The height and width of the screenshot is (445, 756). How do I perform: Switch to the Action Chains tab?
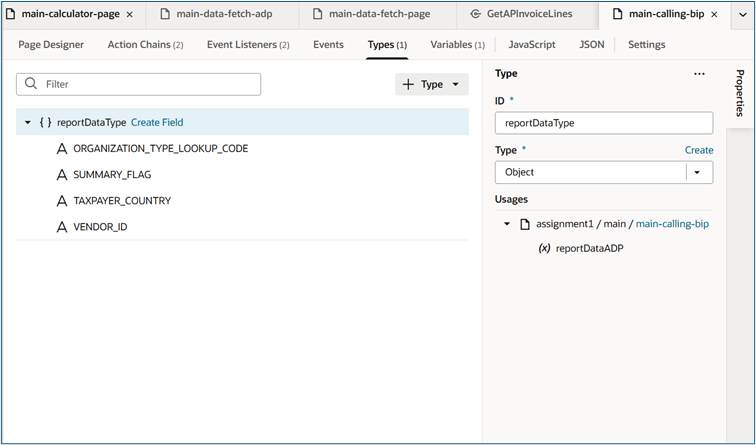pos(145,45)
